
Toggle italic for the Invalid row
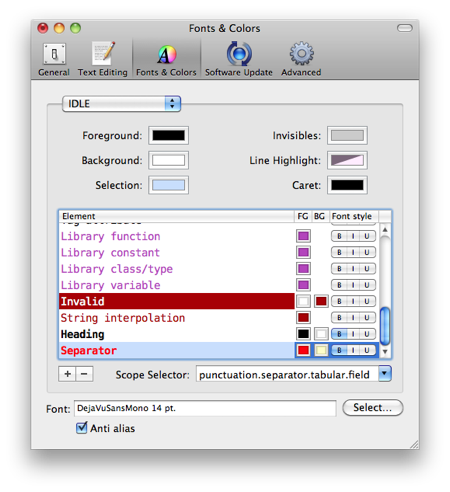pyautogui.click(x=353, y=301)
